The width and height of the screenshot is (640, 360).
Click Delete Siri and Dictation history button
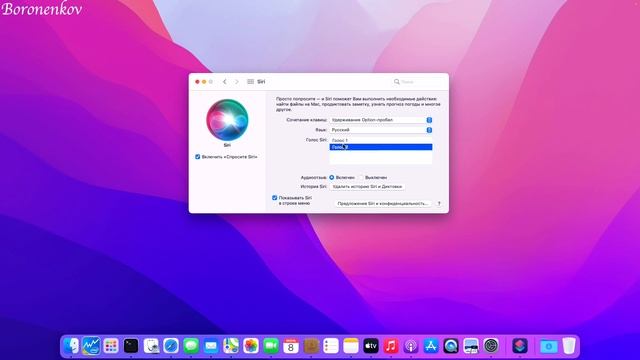(x=367, y=187)
